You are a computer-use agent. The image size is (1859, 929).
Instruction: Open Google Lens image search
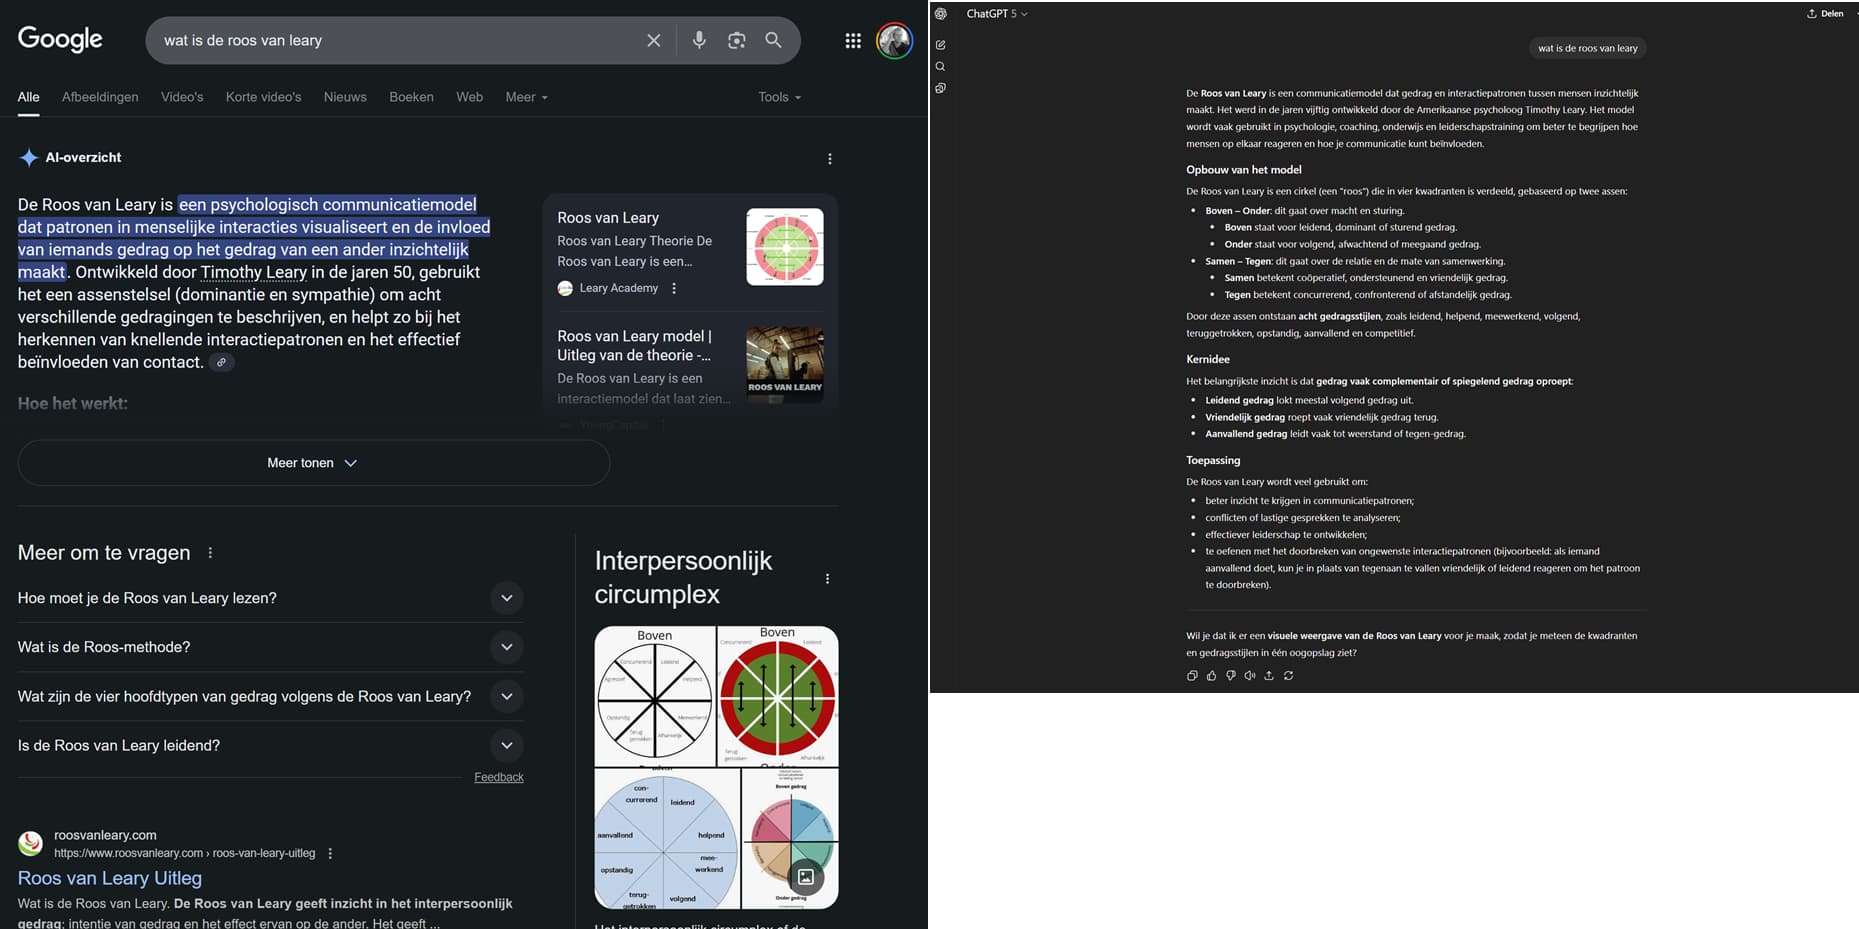(x=737, y=40)
